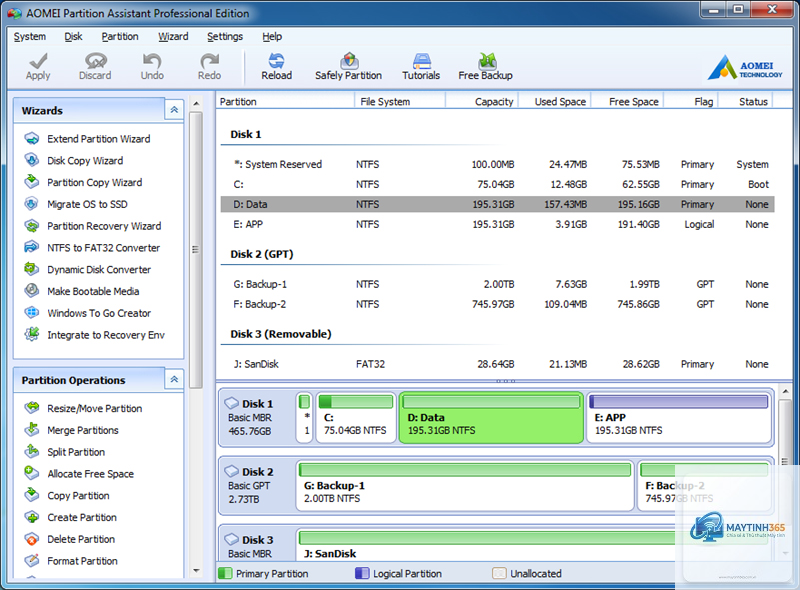This screenshot has width=800, height=590.
Task: Sort by Status column header
Action: tap(746, 101)
